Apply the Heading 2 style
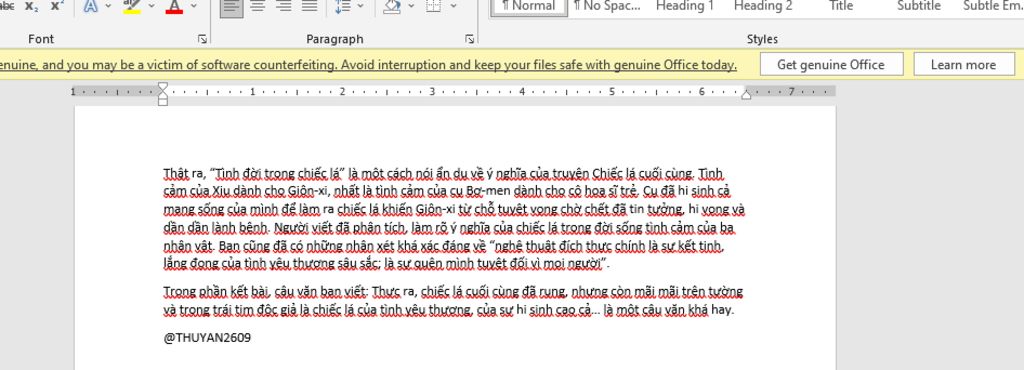The image size is (1024, 370). pos(763,7)
